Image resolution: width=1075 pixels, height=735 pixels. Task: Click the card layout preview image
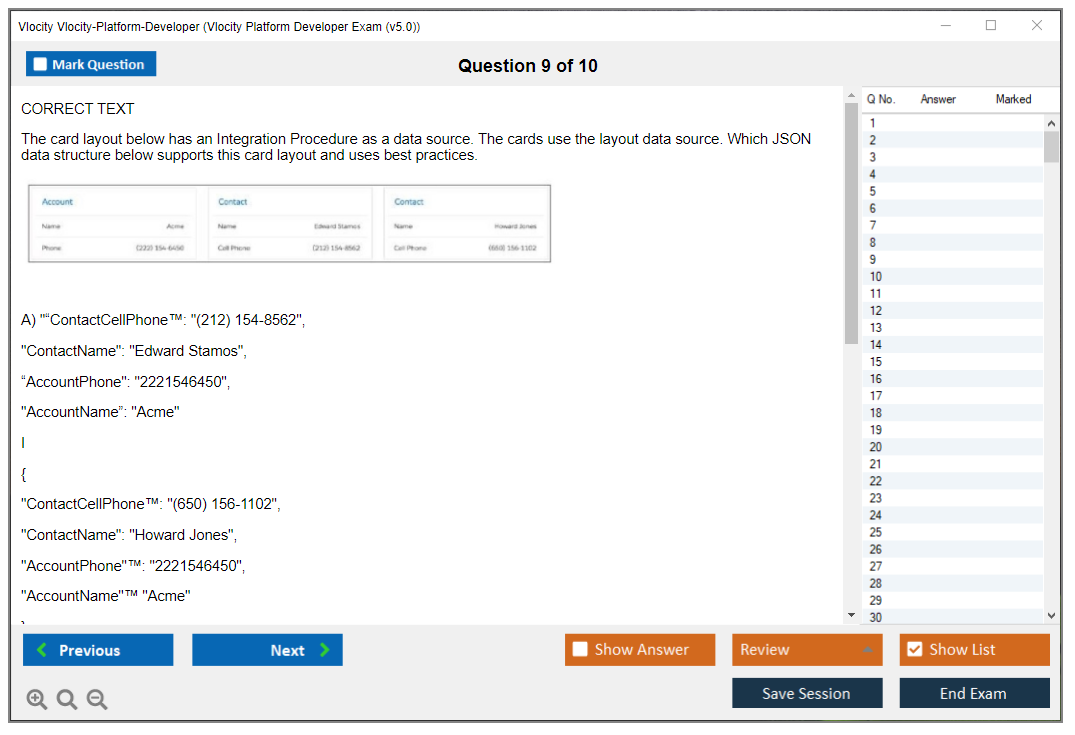(x=289, y=223)
